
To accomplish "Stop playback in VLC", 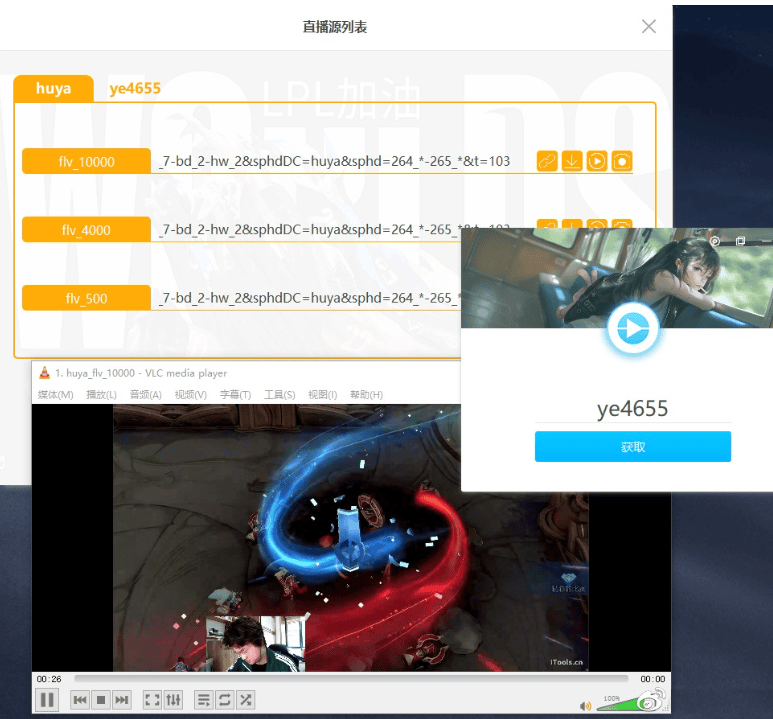I will point(100,700).
